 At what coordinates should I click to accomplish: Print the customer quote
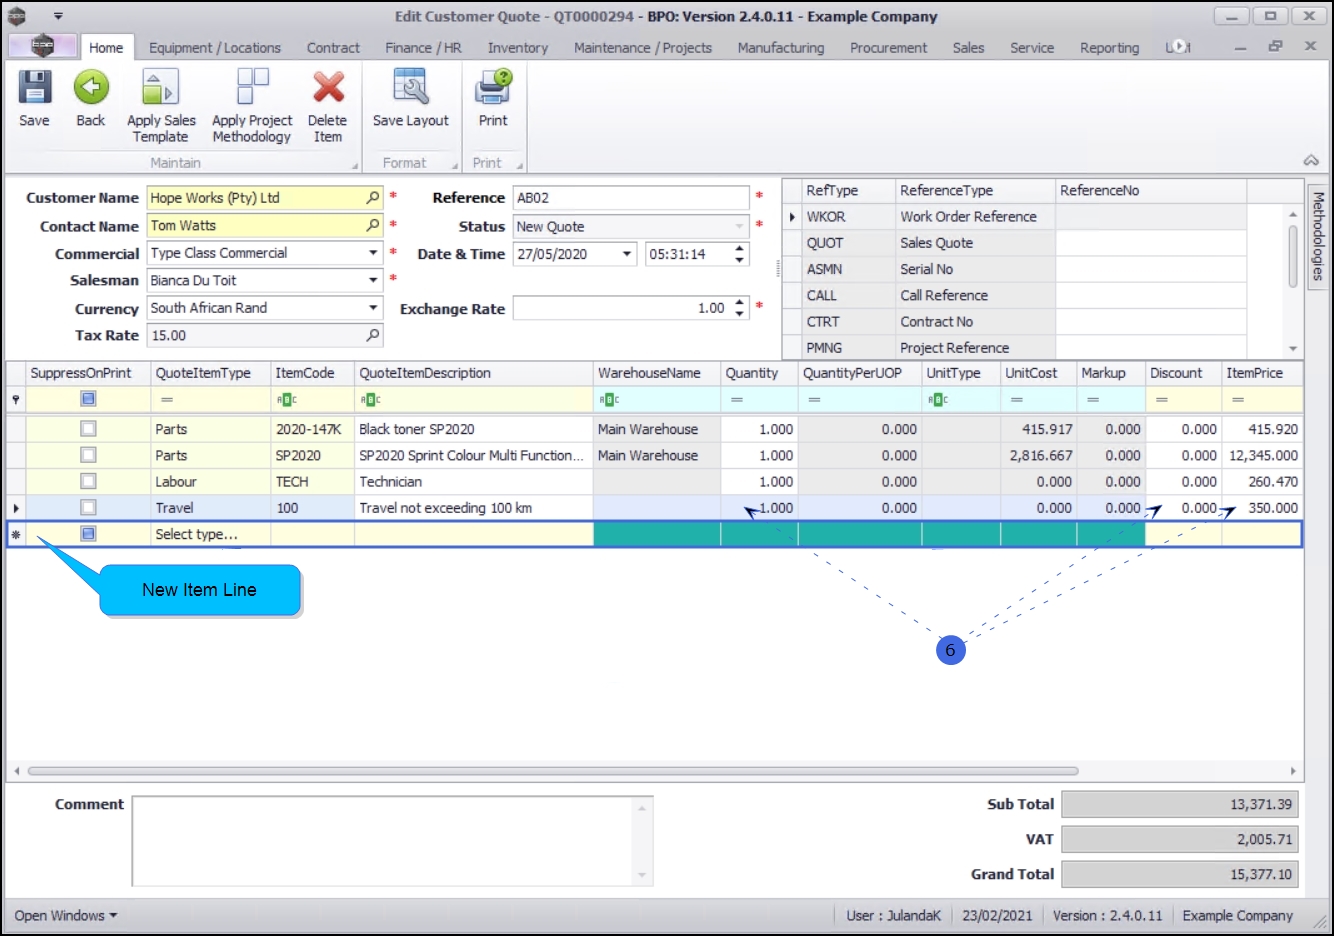[493, 89]
